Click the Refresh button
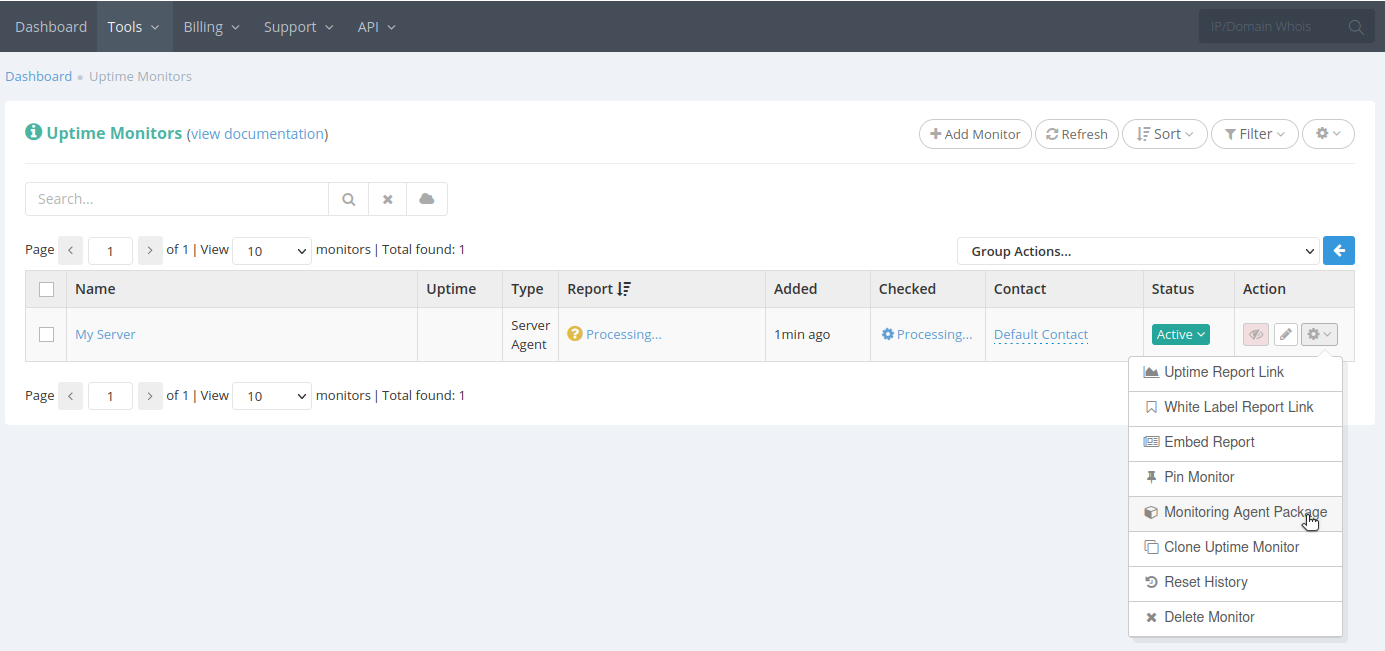This screenshot has height=651, width=1385. (x=1077, y=134)
